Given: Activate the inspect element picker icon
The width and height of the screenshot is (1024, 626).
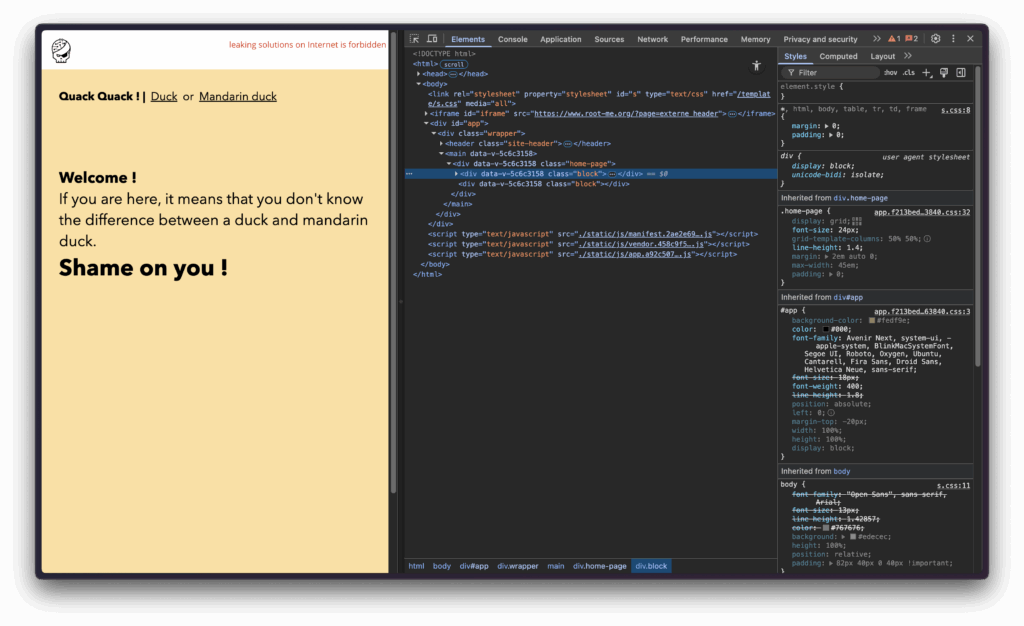Looking at the screenshot, I should (415, 39).
